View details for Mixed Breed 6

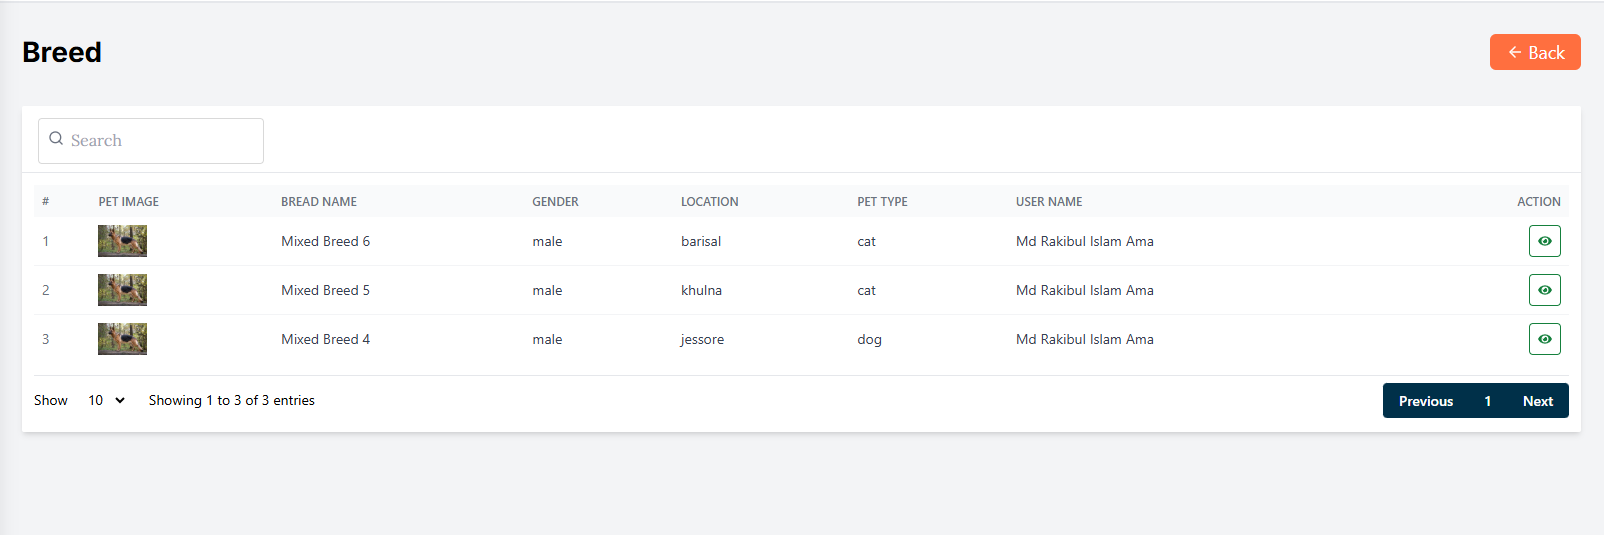pyautogui.click(x=1544, y=241)
